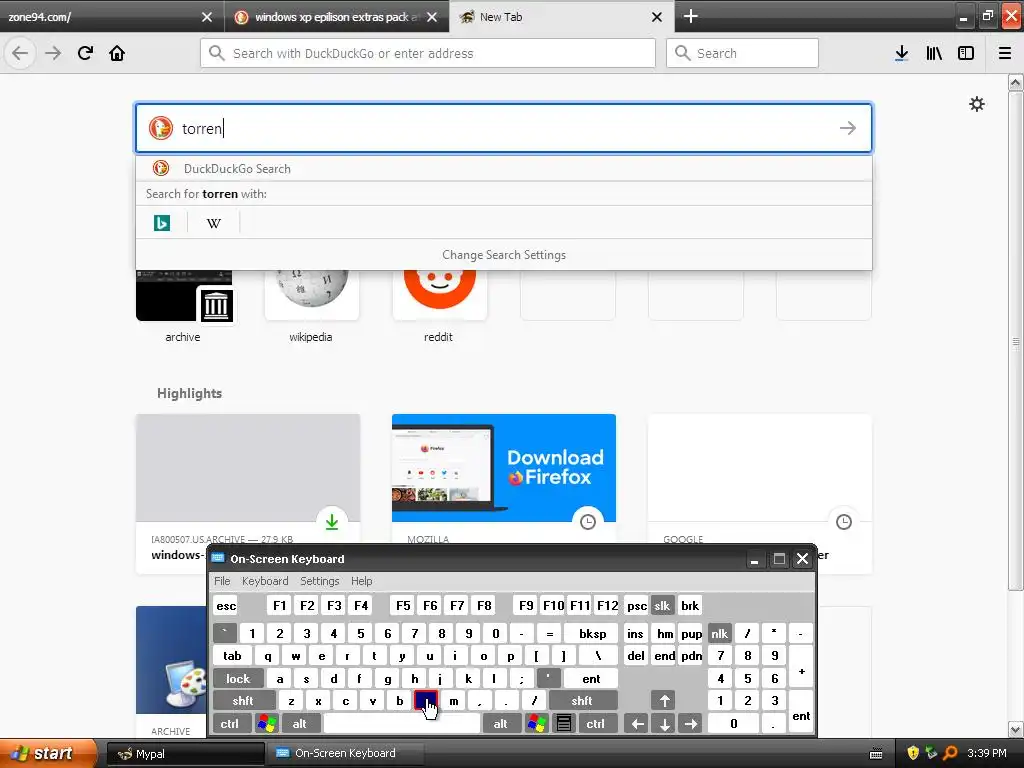Submit search with the arrow button
This screenshot has width=1024, height=768.
[x=848, y=128]
